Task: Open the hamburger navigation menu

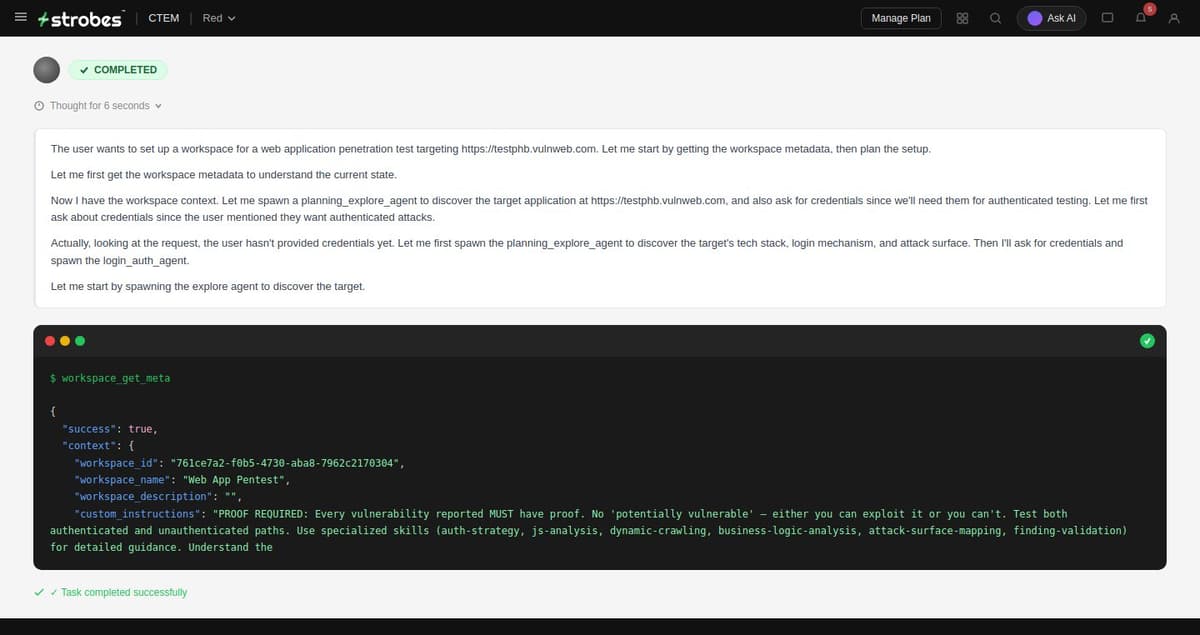Action: pos(20,18)
